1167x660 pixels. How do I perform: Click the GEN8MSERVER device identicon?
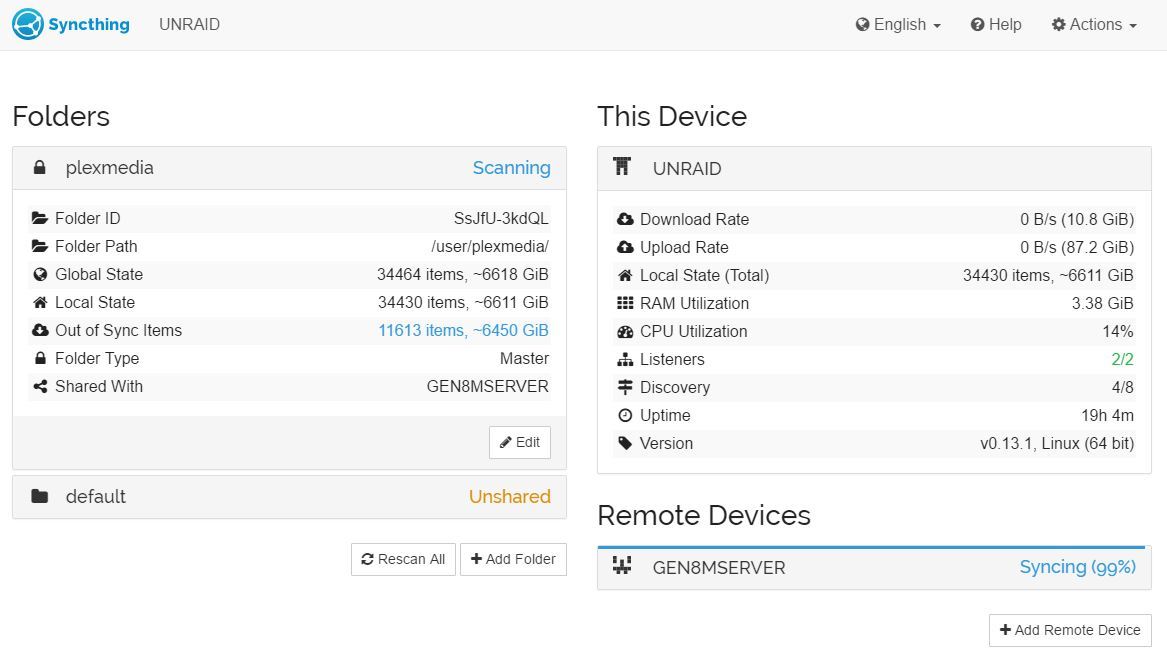(622, 566)
